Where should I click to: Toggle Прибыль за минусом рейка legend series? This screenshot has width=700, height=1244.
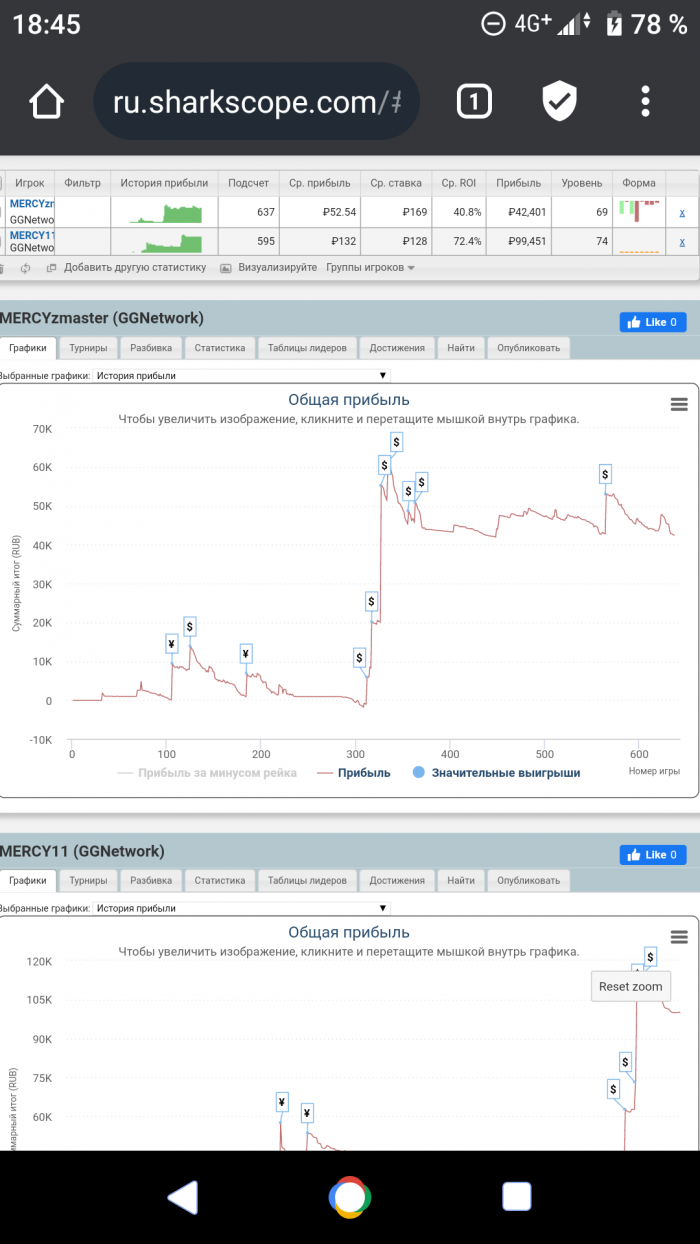[207, 773]
